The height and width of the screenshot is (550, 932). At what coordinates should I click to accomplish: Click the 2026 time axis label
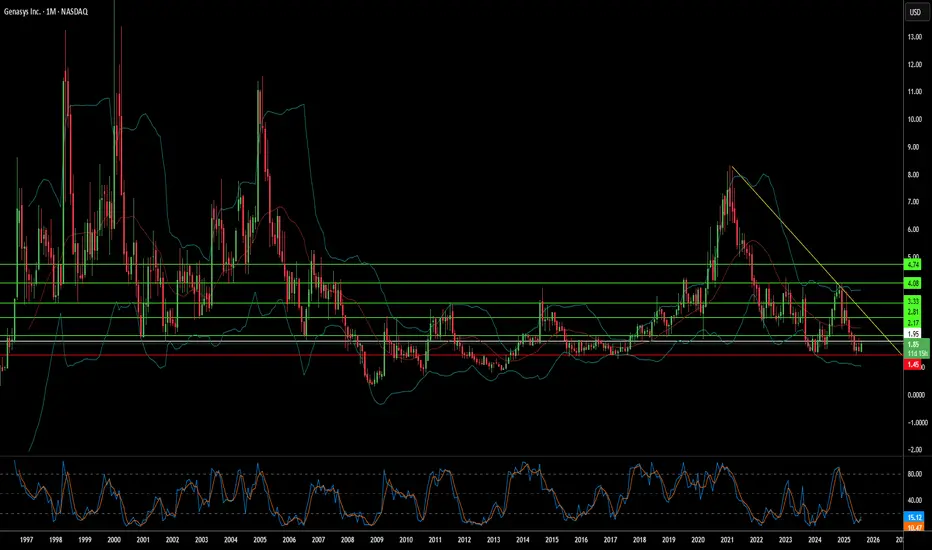tap(873, 540)
